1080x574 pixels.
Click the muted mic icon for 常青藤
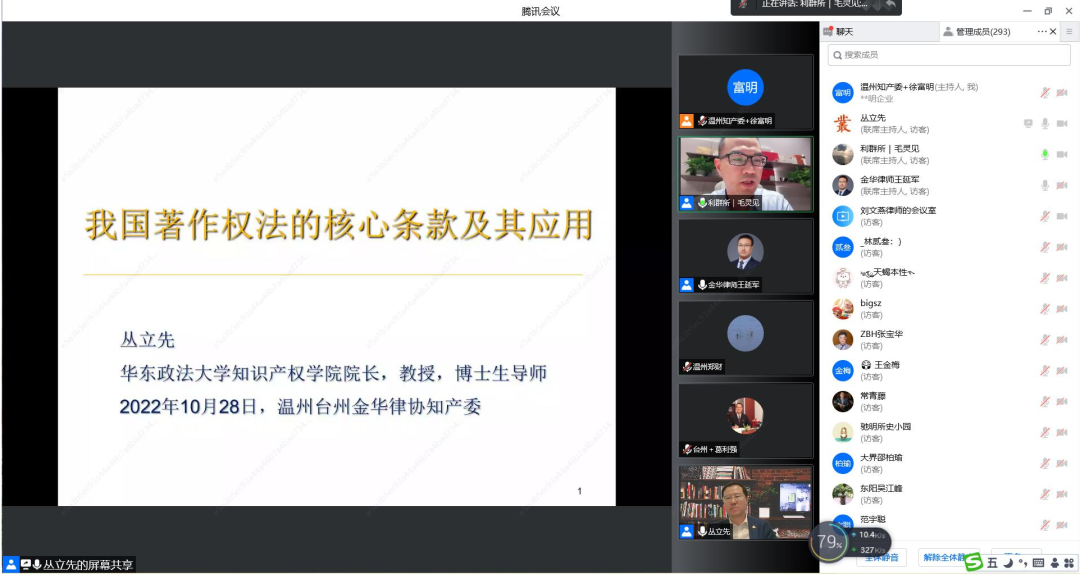tap(1045, 402)
